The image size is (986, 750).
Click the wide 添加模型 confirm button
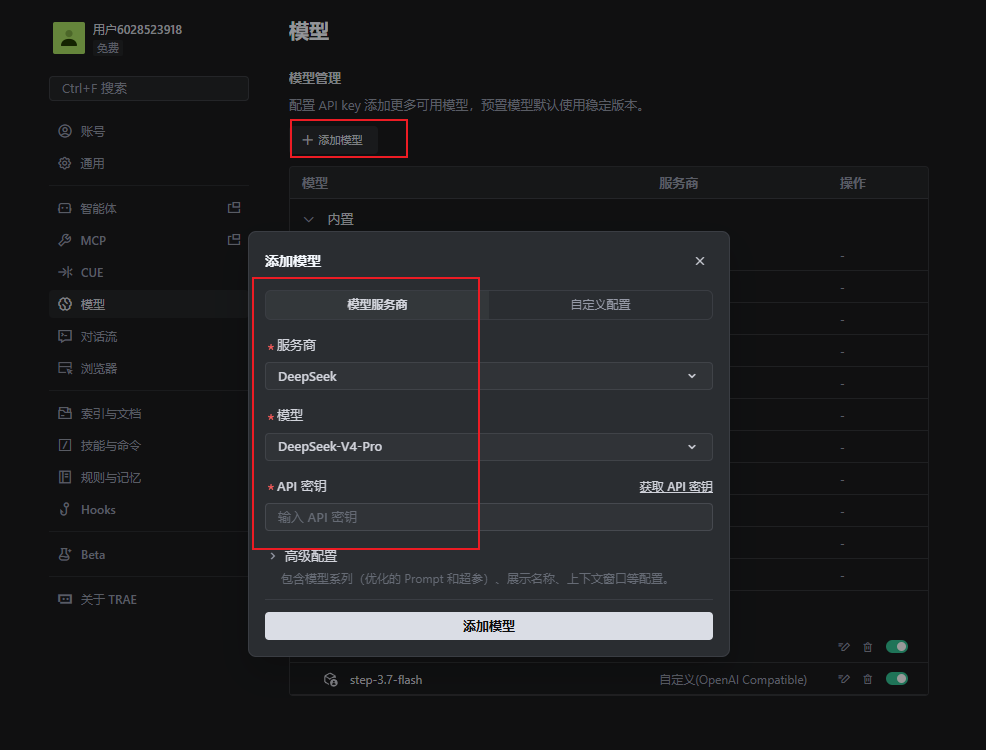click(489, 626)
